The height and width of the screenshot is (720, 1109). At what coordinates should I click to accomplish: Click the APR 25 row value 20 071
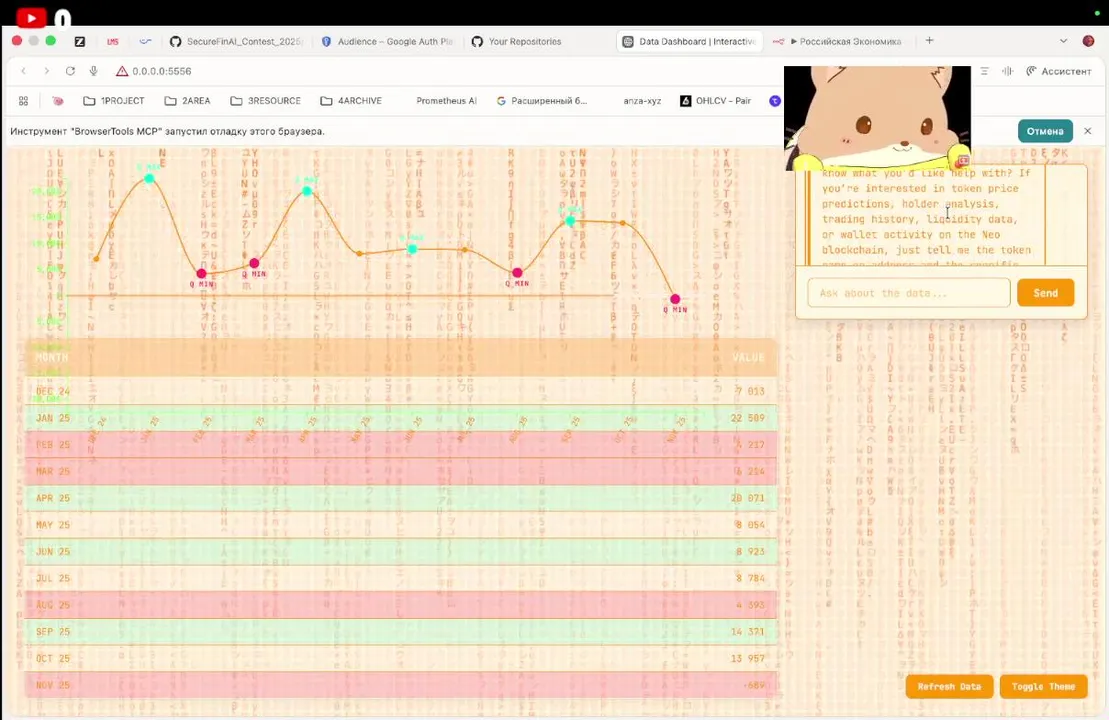point(748,498)
